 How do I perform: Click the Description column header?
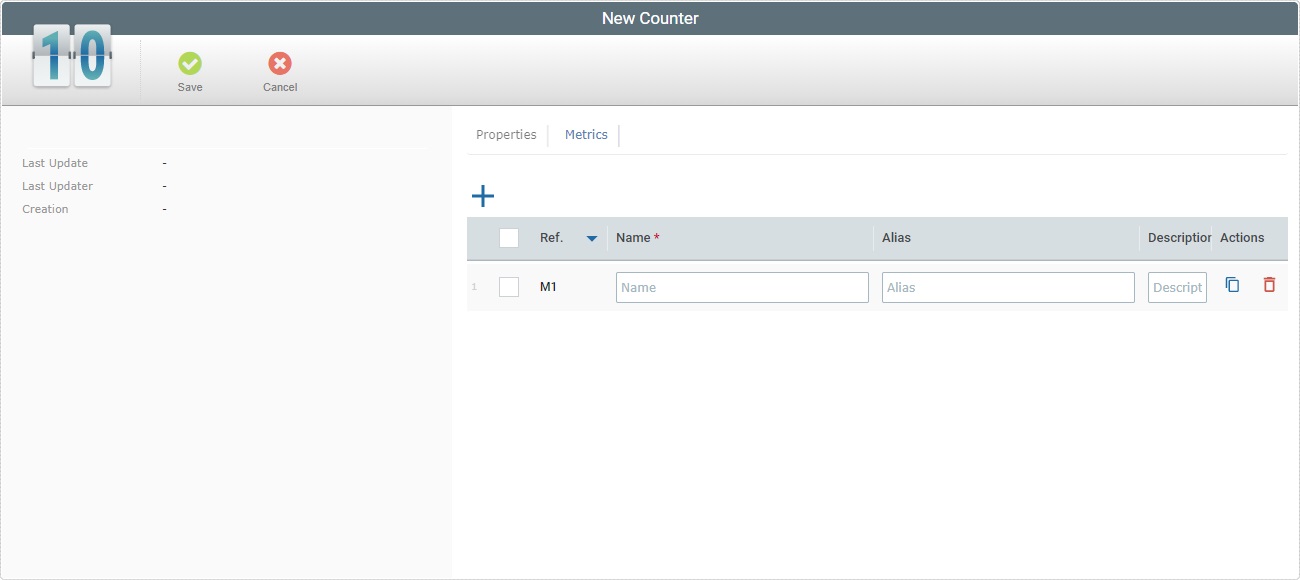pos(1180,238)
